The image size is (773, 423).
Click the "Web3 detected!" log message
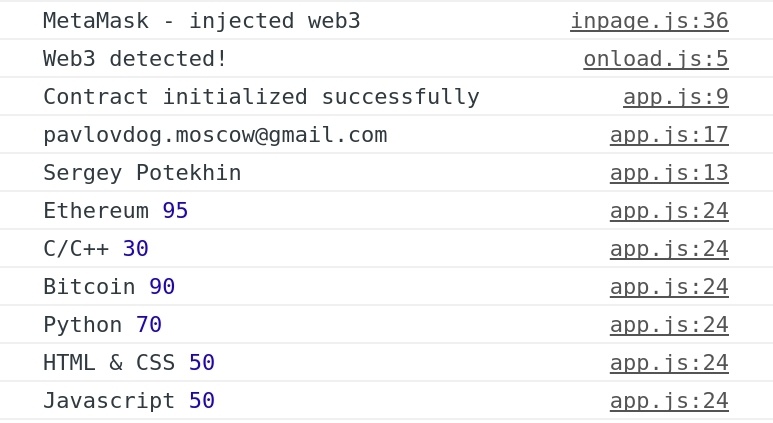(135, 59)
